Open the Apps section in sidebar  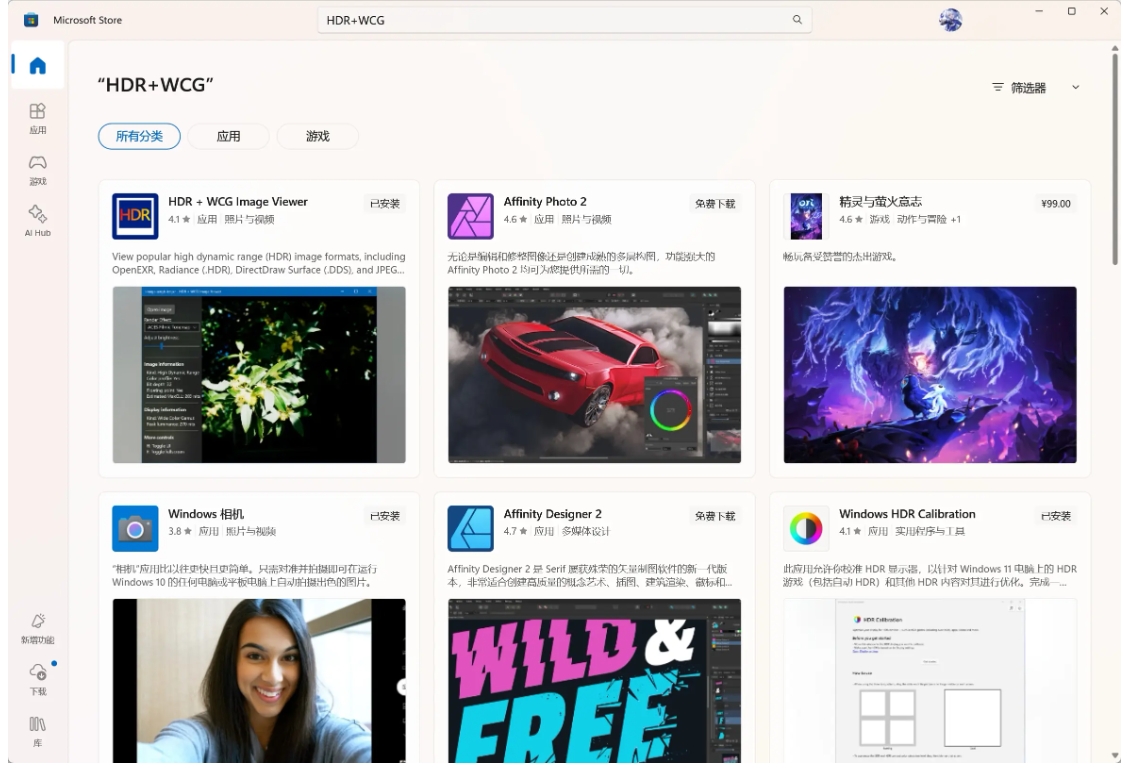pos(37,117)
